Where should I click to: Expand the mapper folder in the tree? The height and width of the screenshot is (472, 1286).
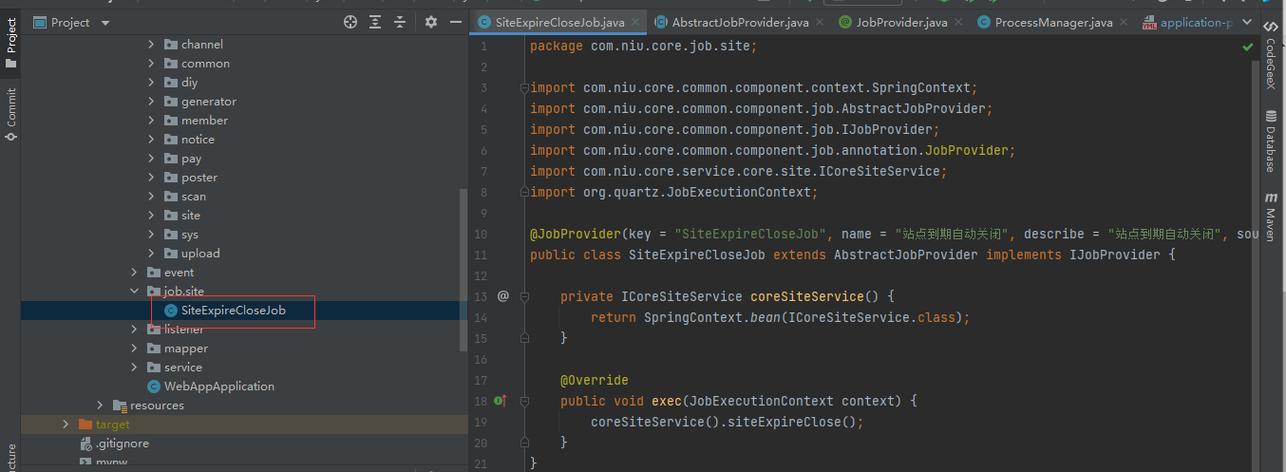[135, 348]
